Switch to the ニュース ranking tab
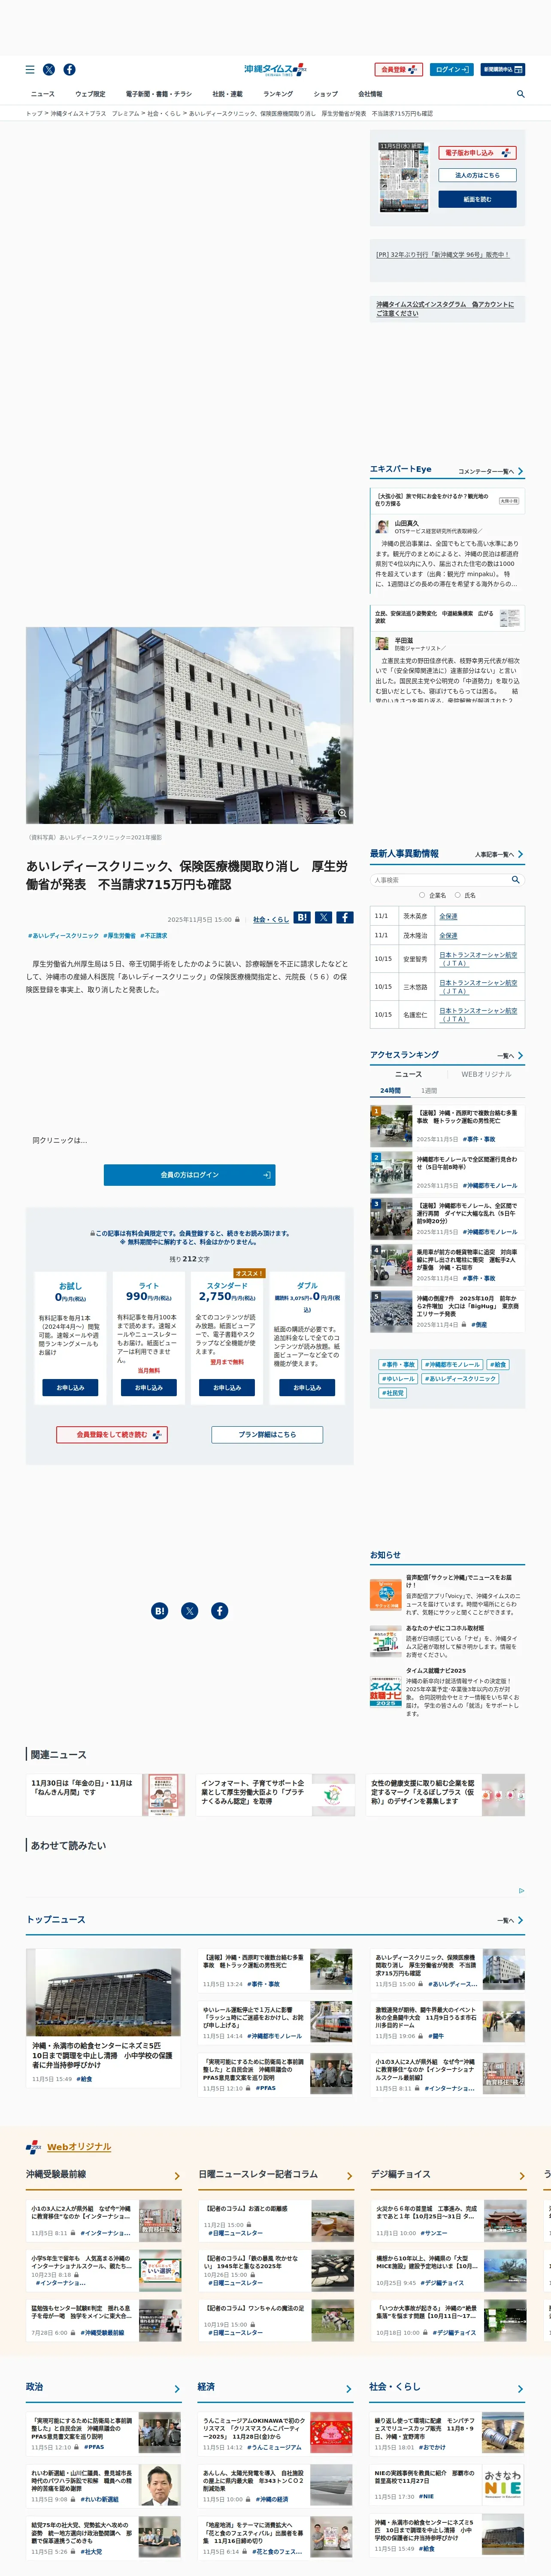This screenshot has width=551, height=2576. [x=408, y=1075]
